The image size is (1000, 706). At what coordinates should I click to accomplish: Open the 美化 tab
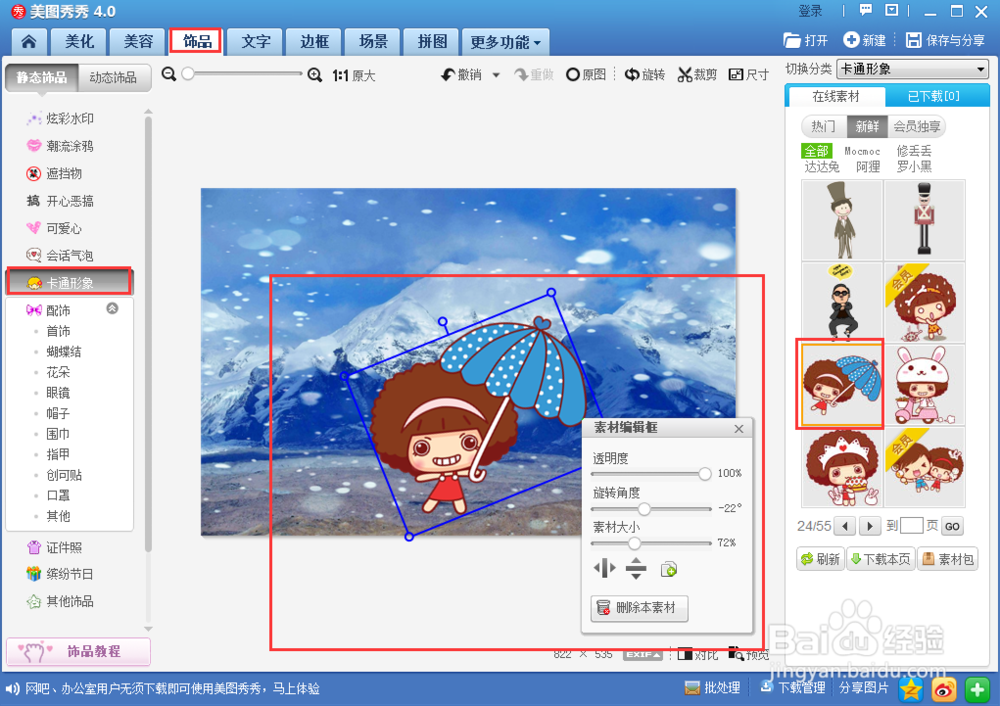[80, 42]
